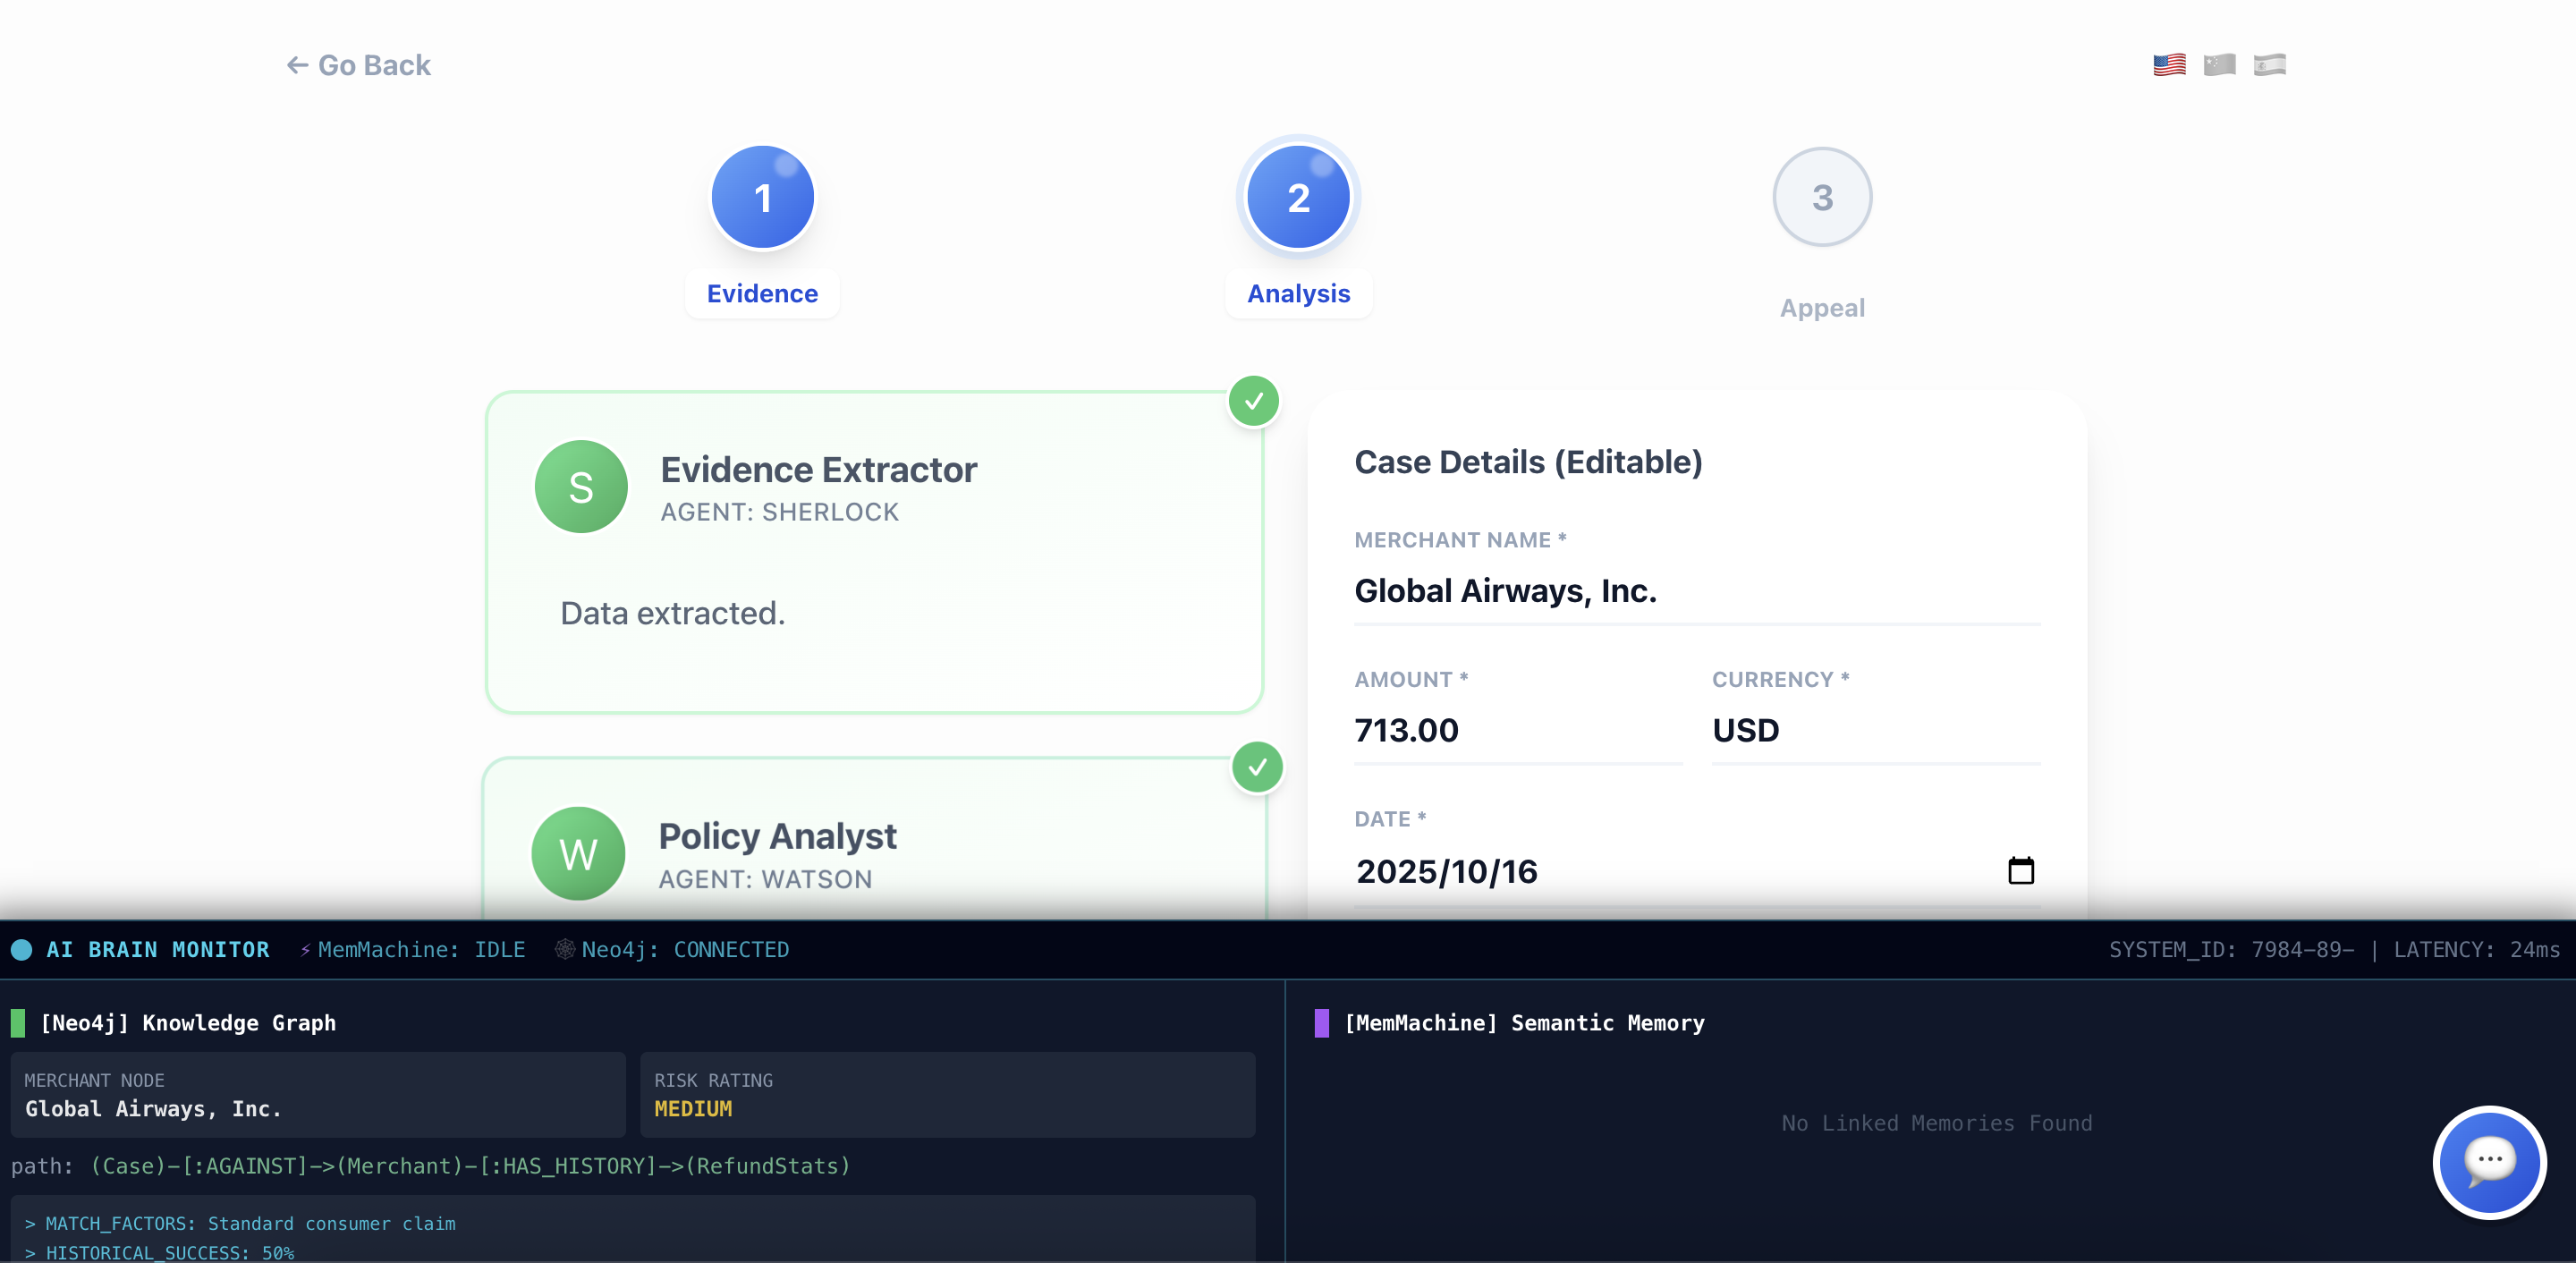Open the chat bubble assistant
The image size is (2576, 1263).
(x=2489, y=1161)
